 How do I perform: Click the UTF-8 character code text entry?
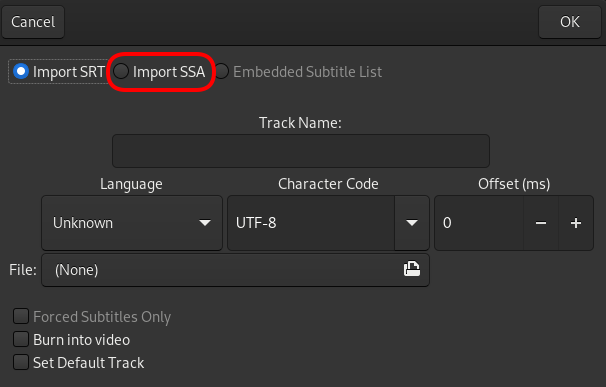coord(311,223)
